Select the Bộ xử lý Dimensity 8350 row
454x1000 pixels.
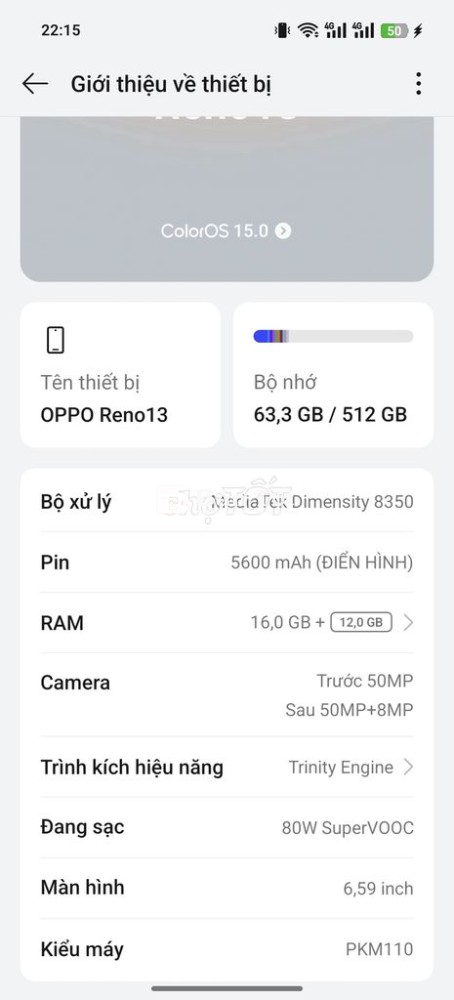click(x=227, y=502)
